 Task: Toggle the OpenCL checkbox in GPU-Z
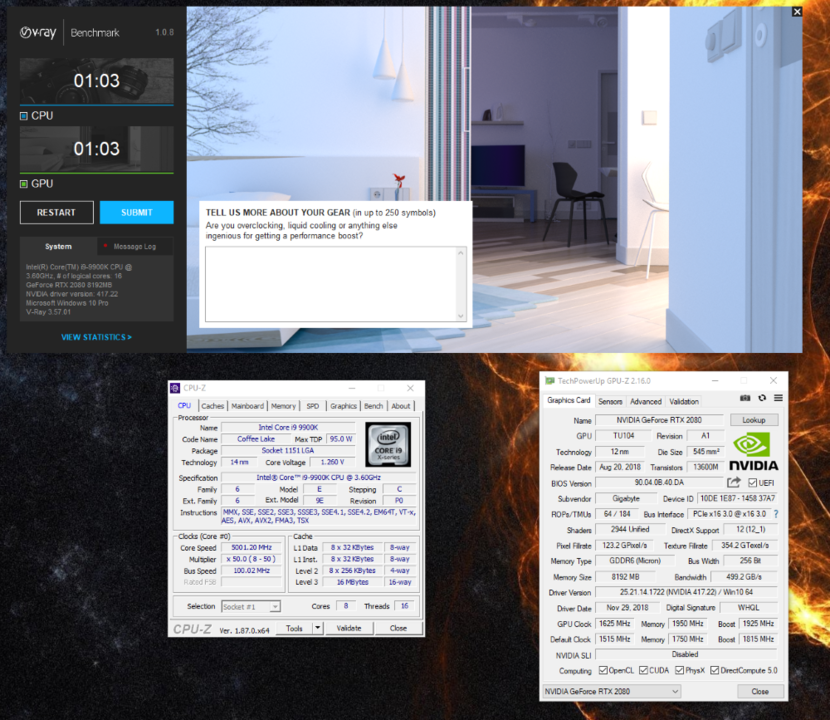(603, 670)
